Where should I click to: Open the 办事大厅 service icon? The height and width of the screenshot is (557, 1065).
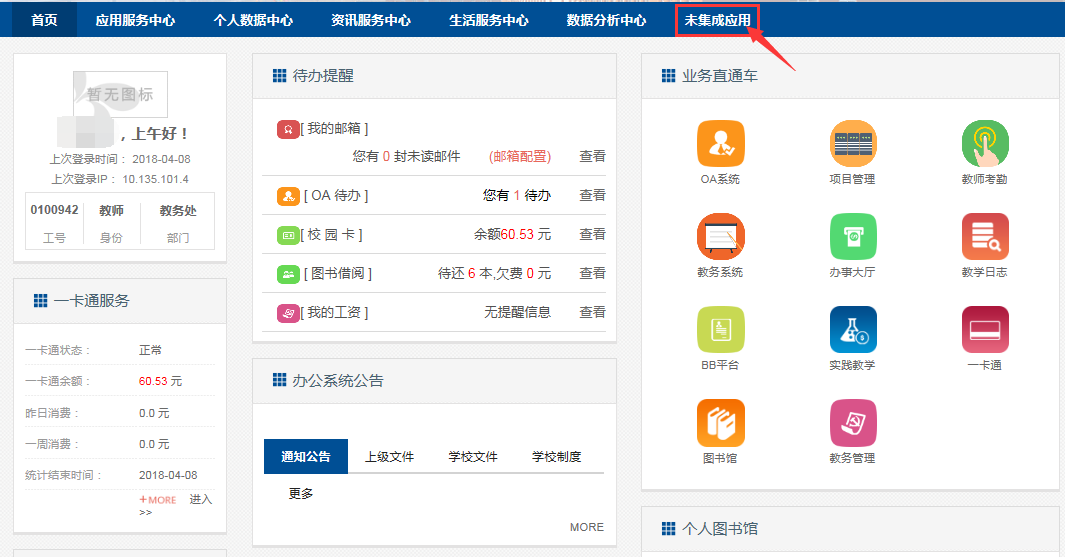[852, 238]
